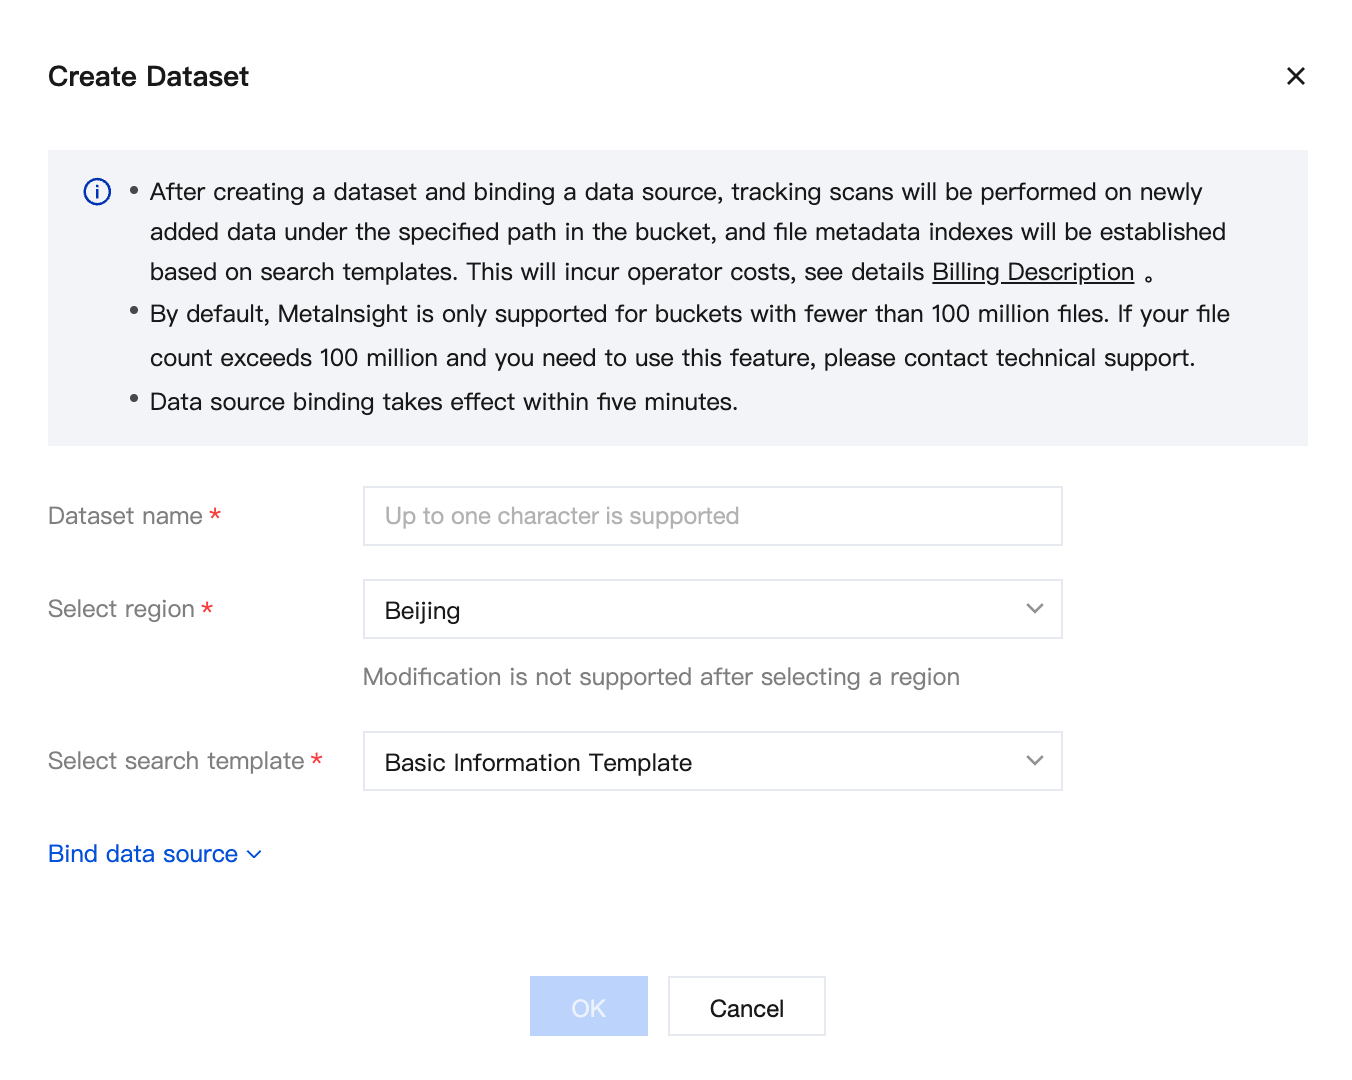Expand the Bind data source section

[155, 854]
